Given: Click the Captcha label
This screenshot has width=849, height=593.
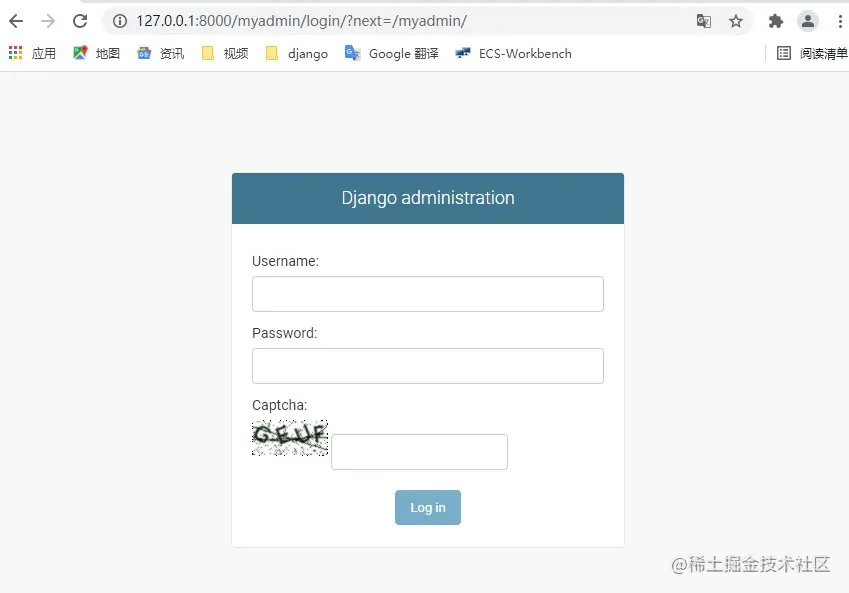Looking at the screenshot, I should click(279, 405).
